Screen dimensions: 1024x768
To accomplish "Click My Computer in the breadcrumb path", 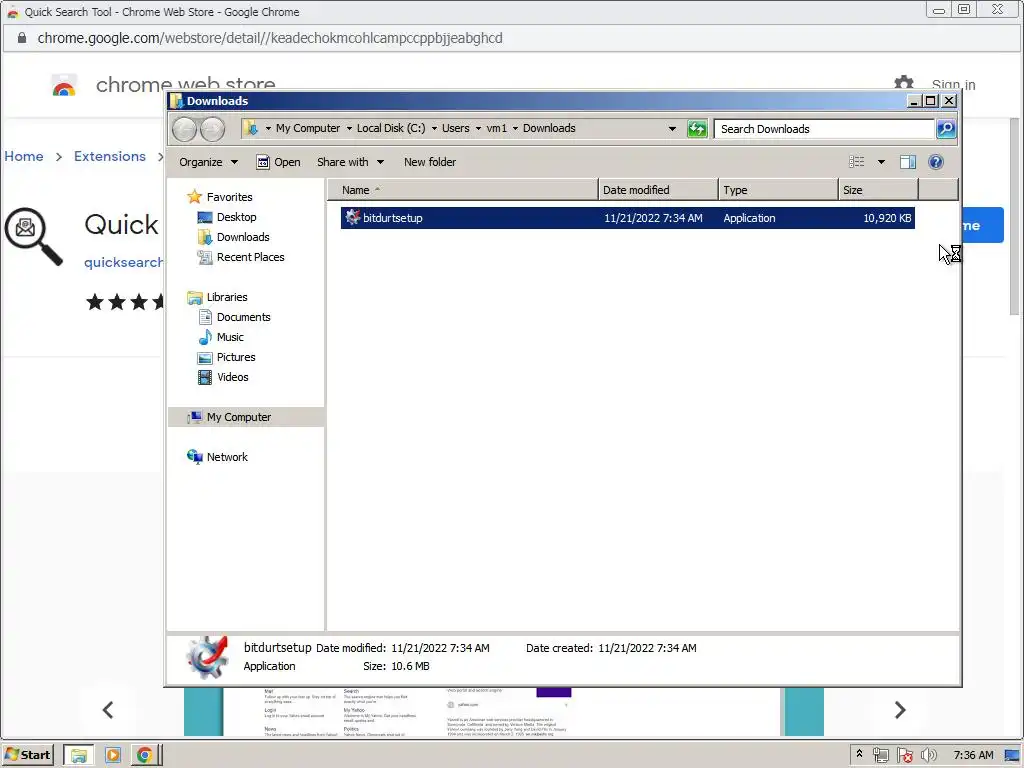I will [308, 128].
